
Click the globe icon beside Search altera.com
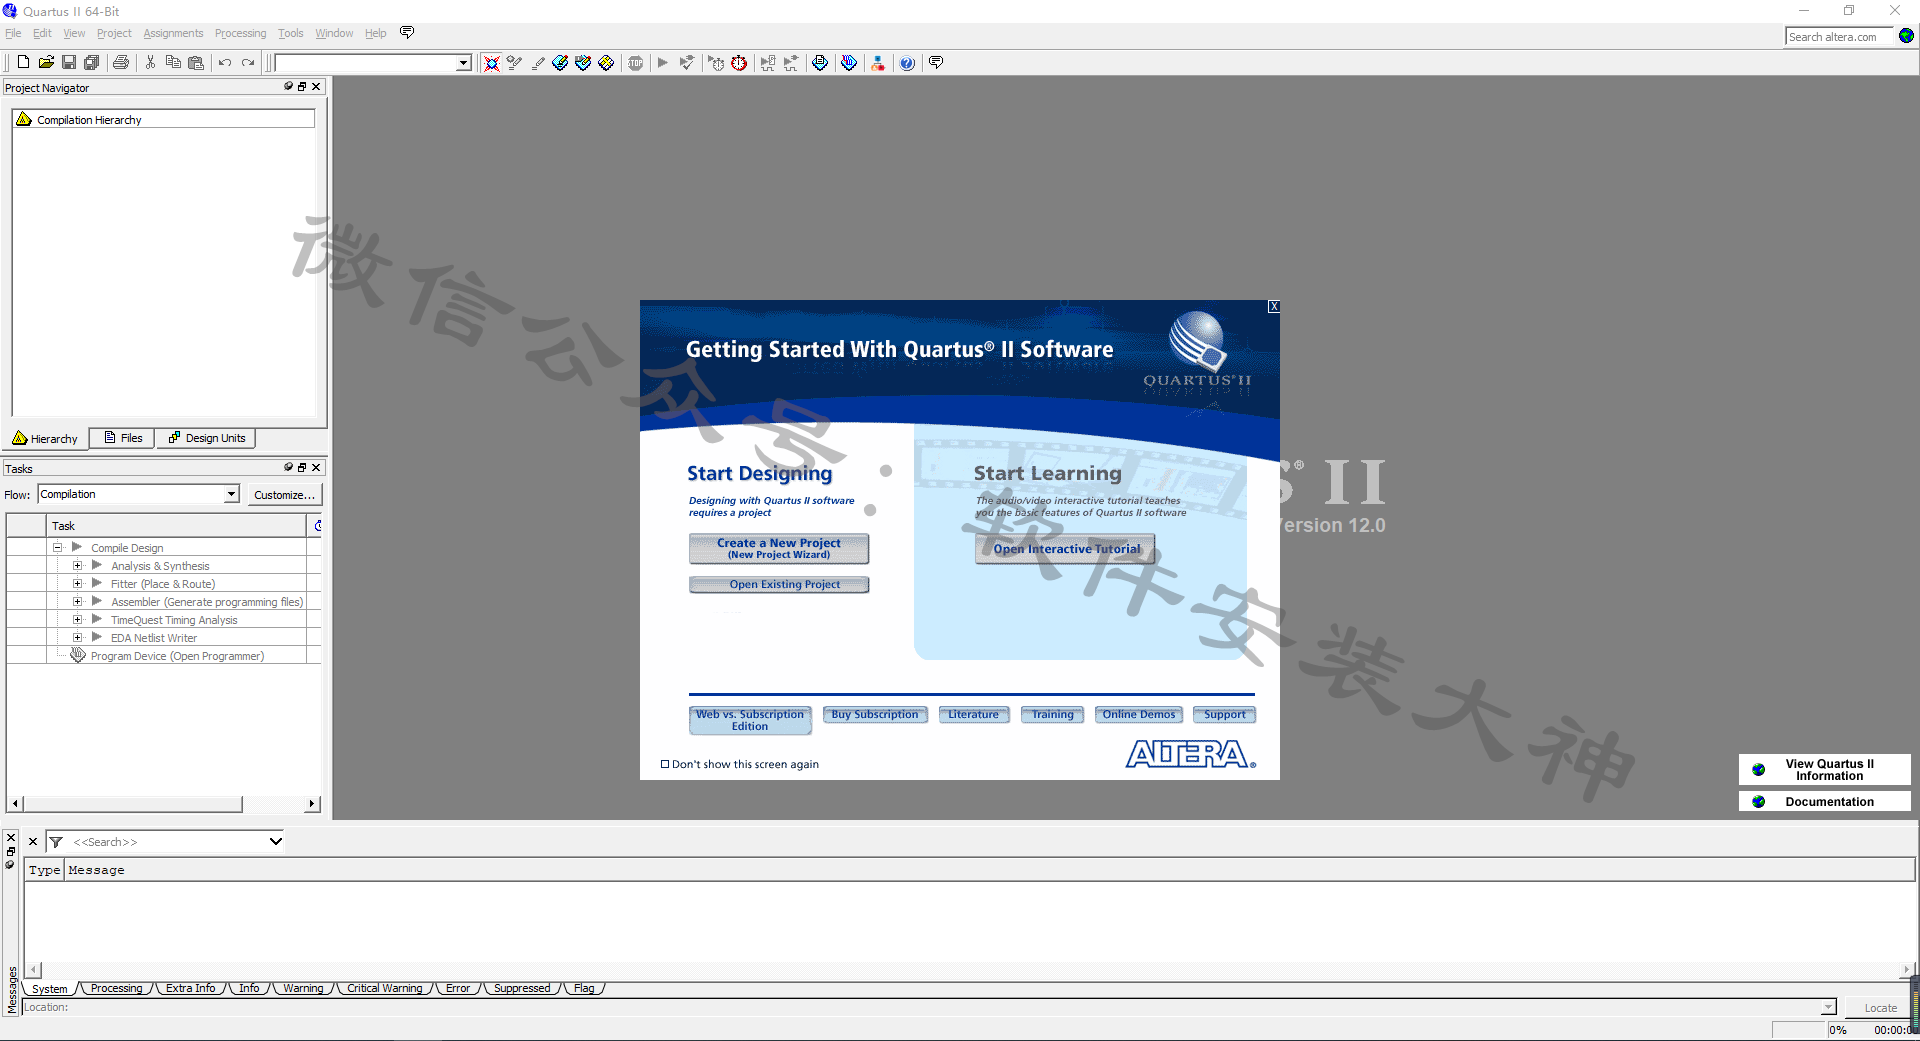tap(1906, 36)
